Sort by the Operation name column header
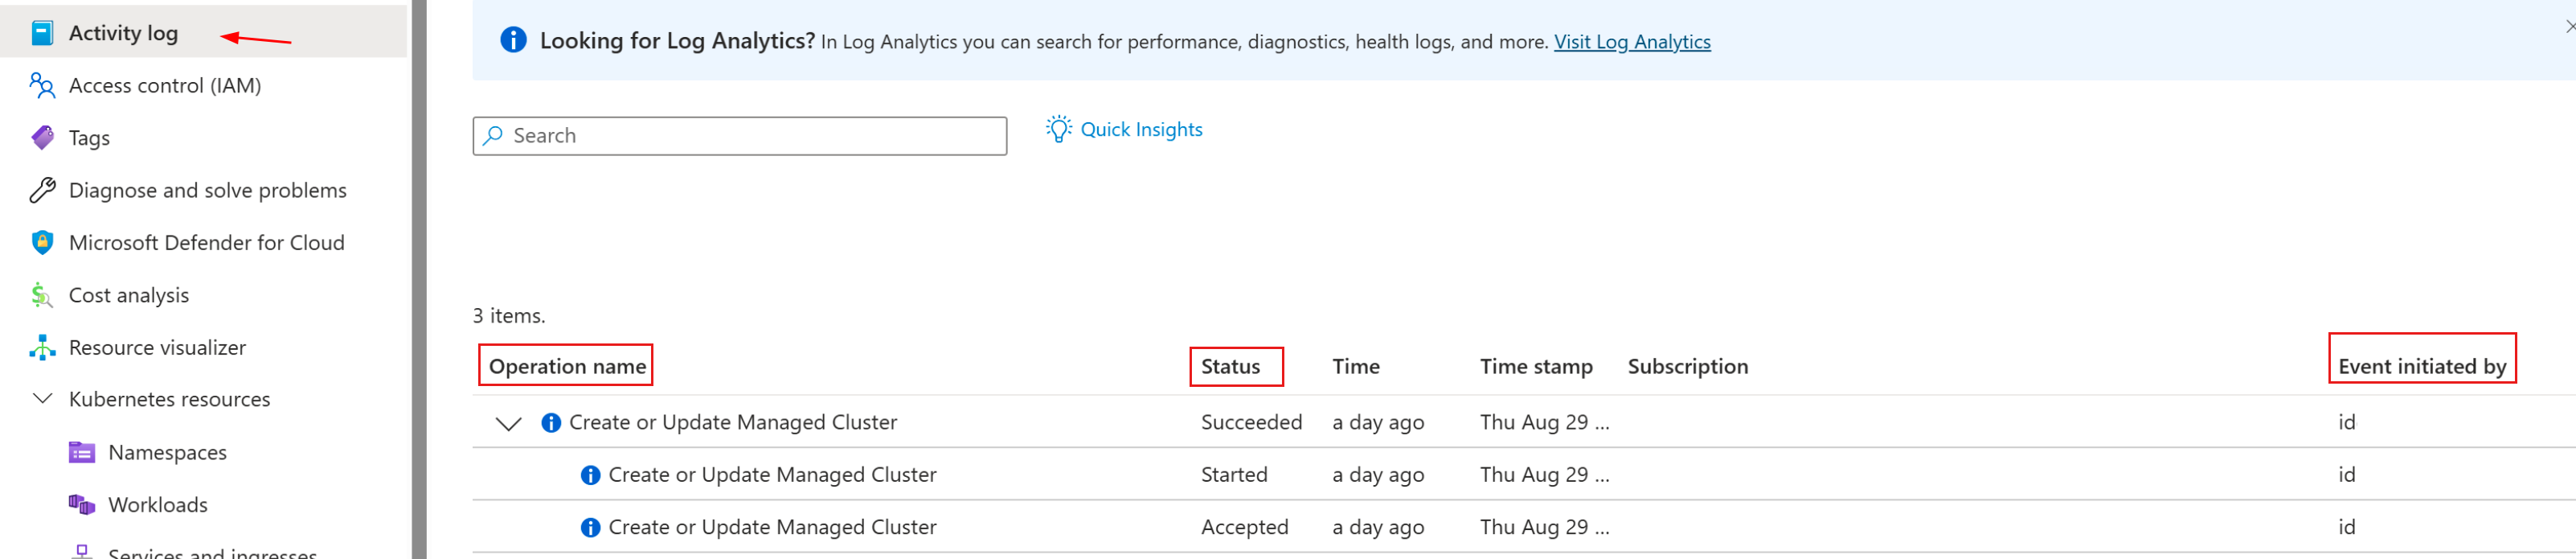 pos(567,367)
